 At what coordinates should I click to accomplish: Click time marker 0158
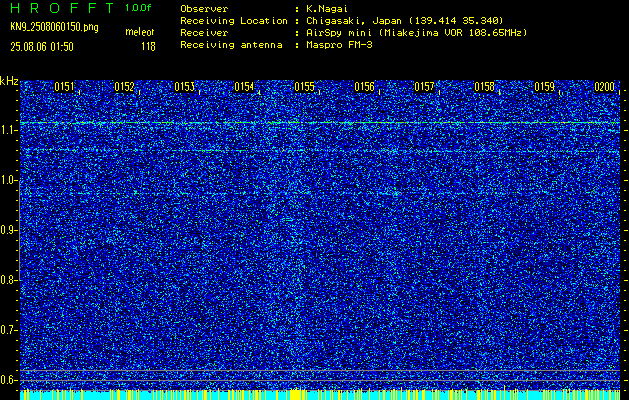(x=485, y=87)
